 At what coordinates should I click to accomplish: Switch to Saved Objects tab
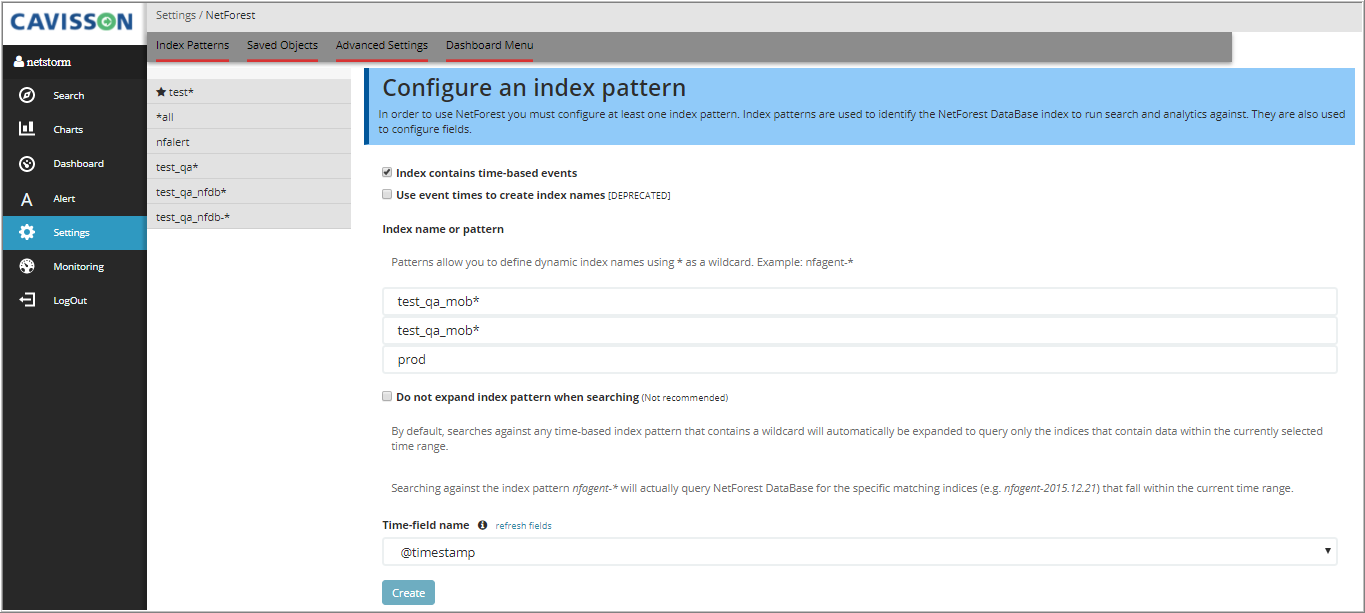(282, 46)
